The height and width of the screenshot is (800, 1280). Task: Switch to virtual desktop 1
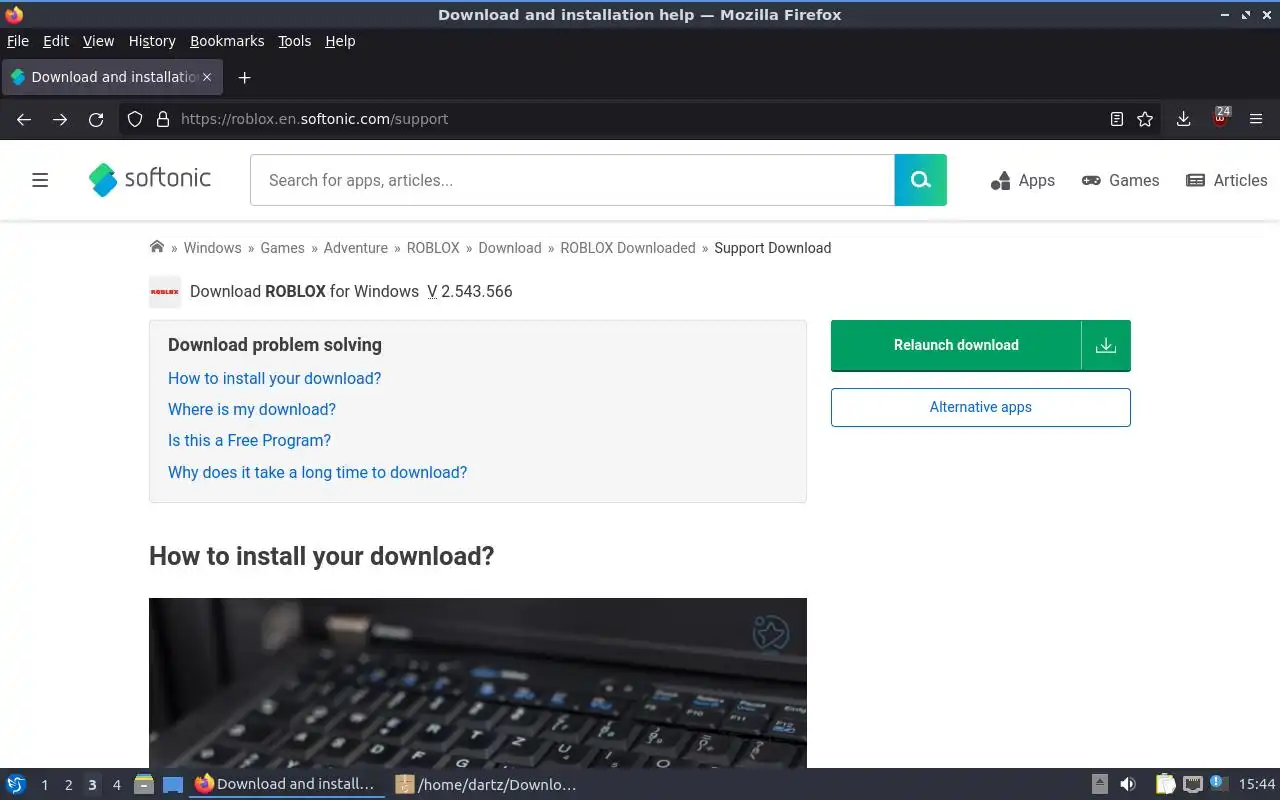pyautogui.click(x=44, y=785)
